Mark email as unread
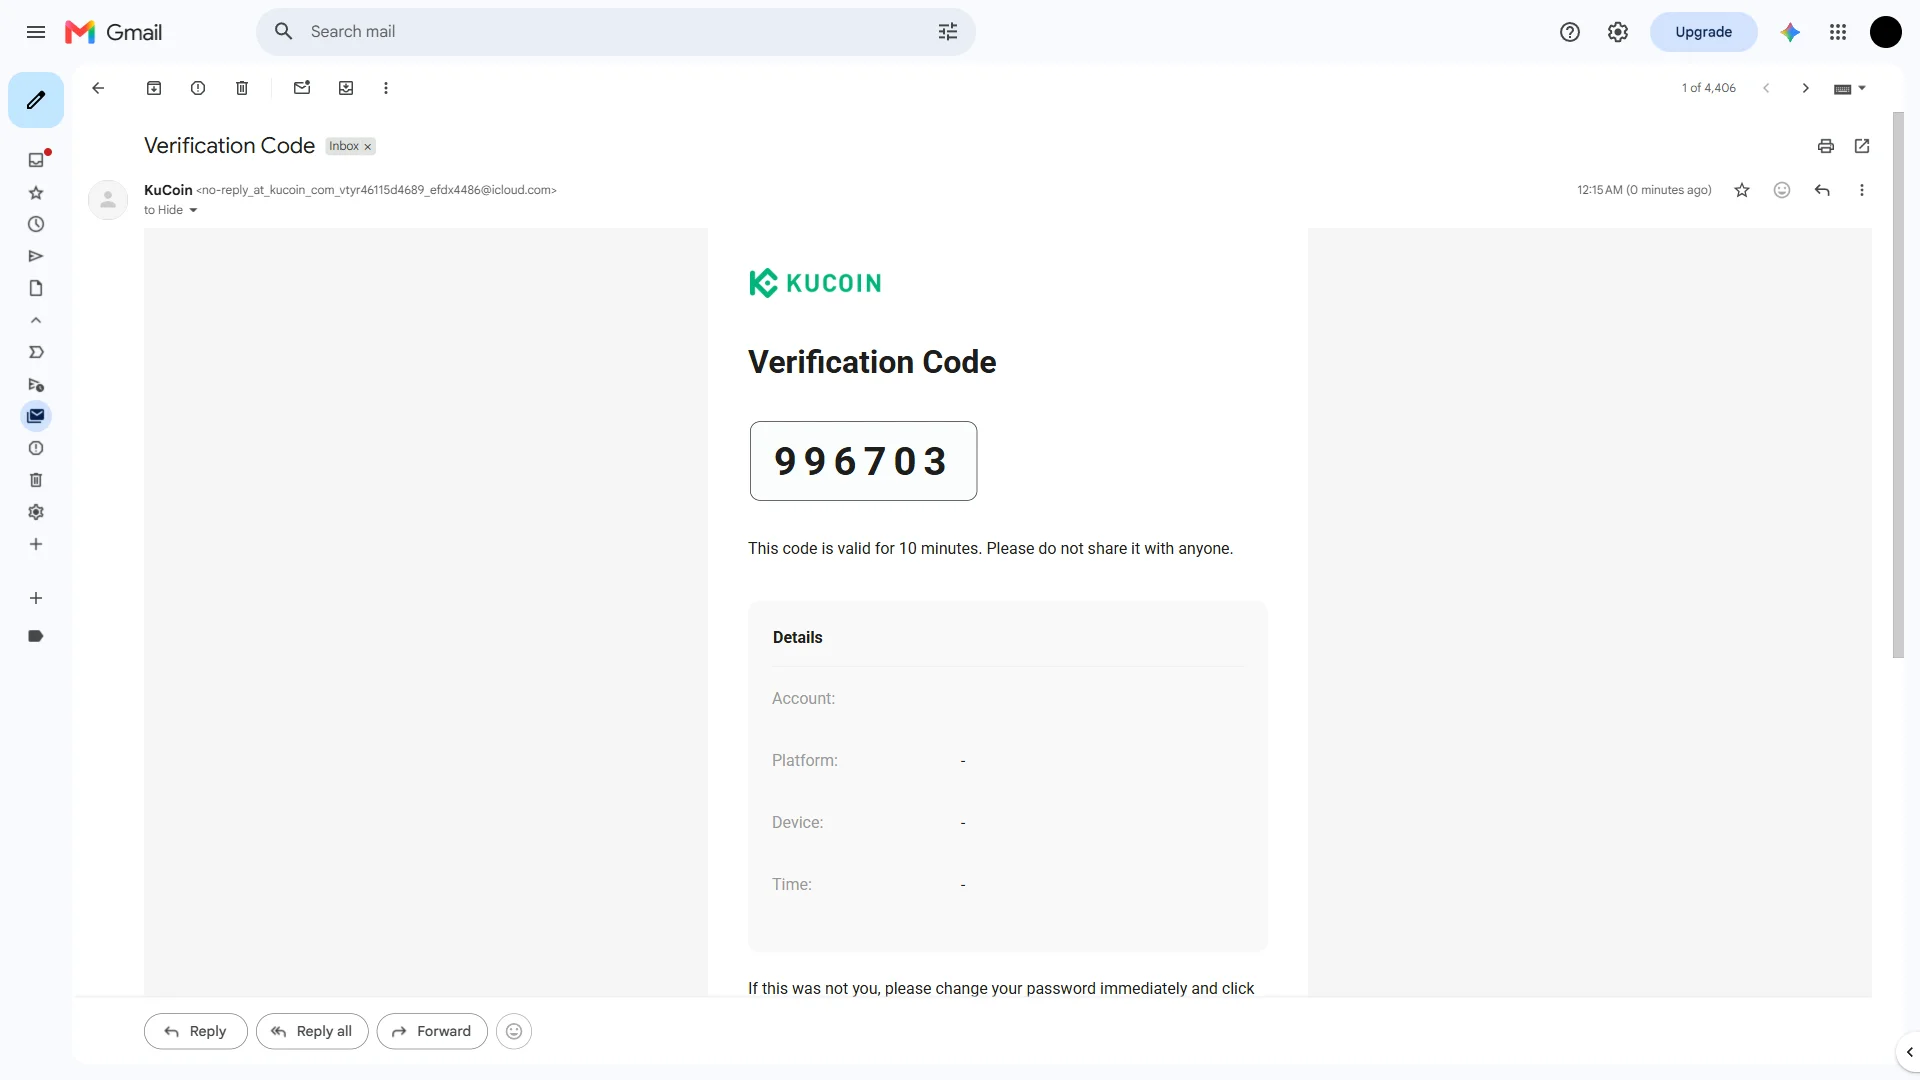This screenshot has width=1920, height=1080. coord(302,88)
